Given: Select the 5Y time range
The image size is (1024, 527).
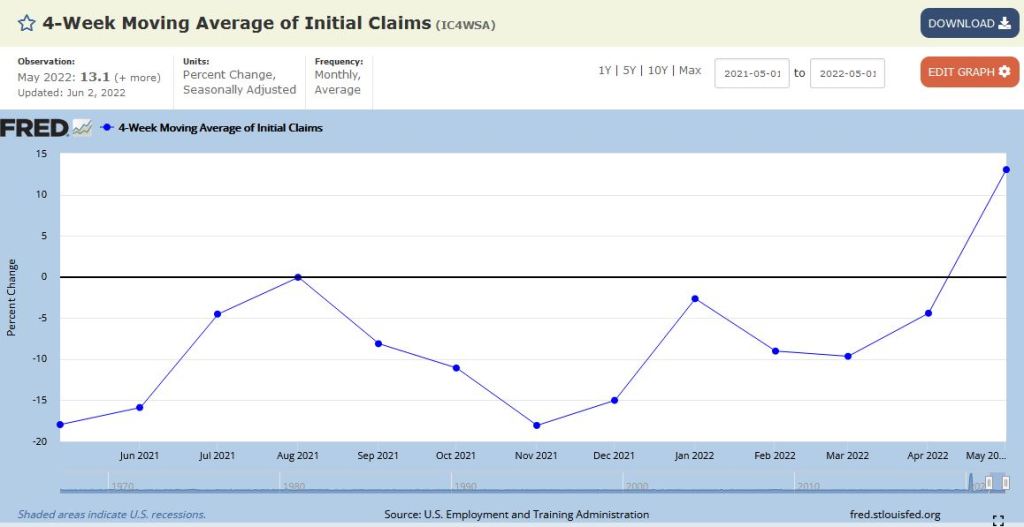Looking at the screenshot, I should 630,71.
